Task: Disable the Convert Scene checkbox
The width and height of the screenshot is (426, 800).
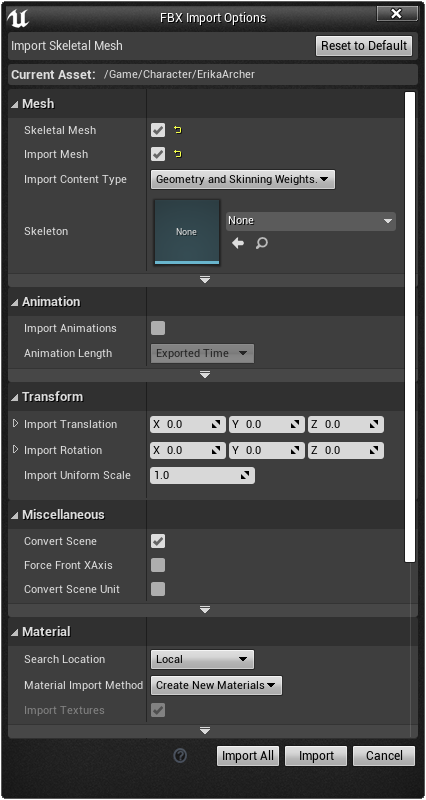Action: [x=158, y=541]
